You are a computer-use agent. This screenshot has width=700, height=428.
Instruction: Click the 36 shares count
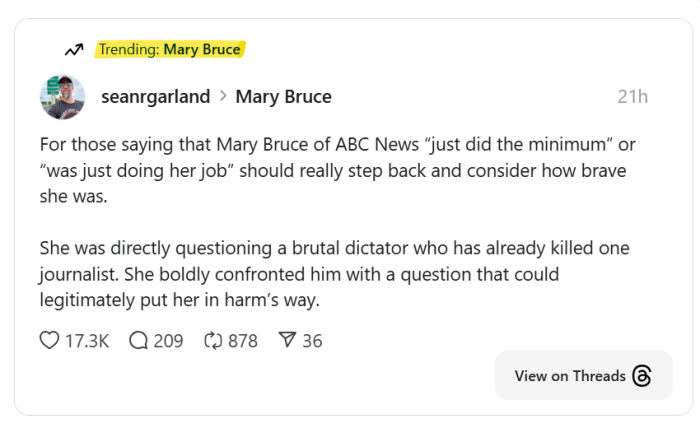[312, 341]
